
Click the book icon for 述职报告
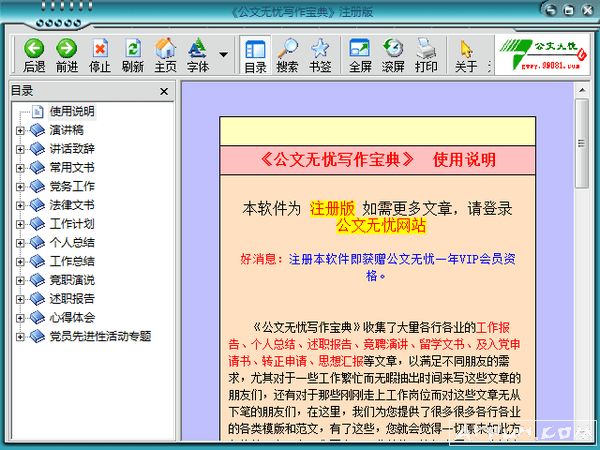coord(37,299)
